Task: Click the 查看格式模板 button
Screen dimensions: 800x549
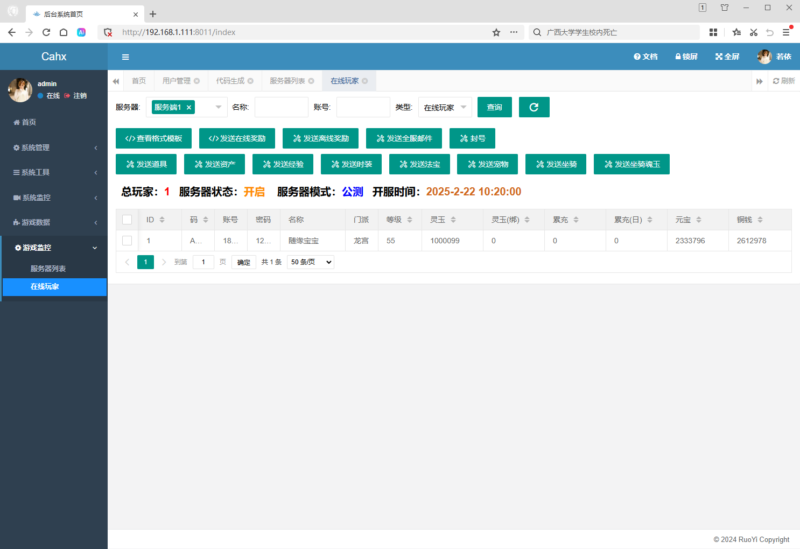Action: tap(154, 138)
